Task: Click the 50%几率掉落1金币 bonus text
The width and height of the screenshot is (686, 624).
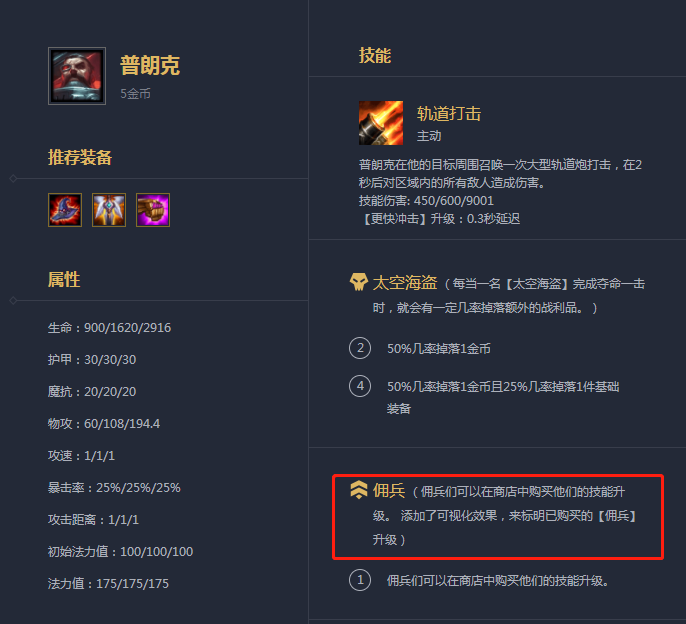Action: [x=439, y=349]
